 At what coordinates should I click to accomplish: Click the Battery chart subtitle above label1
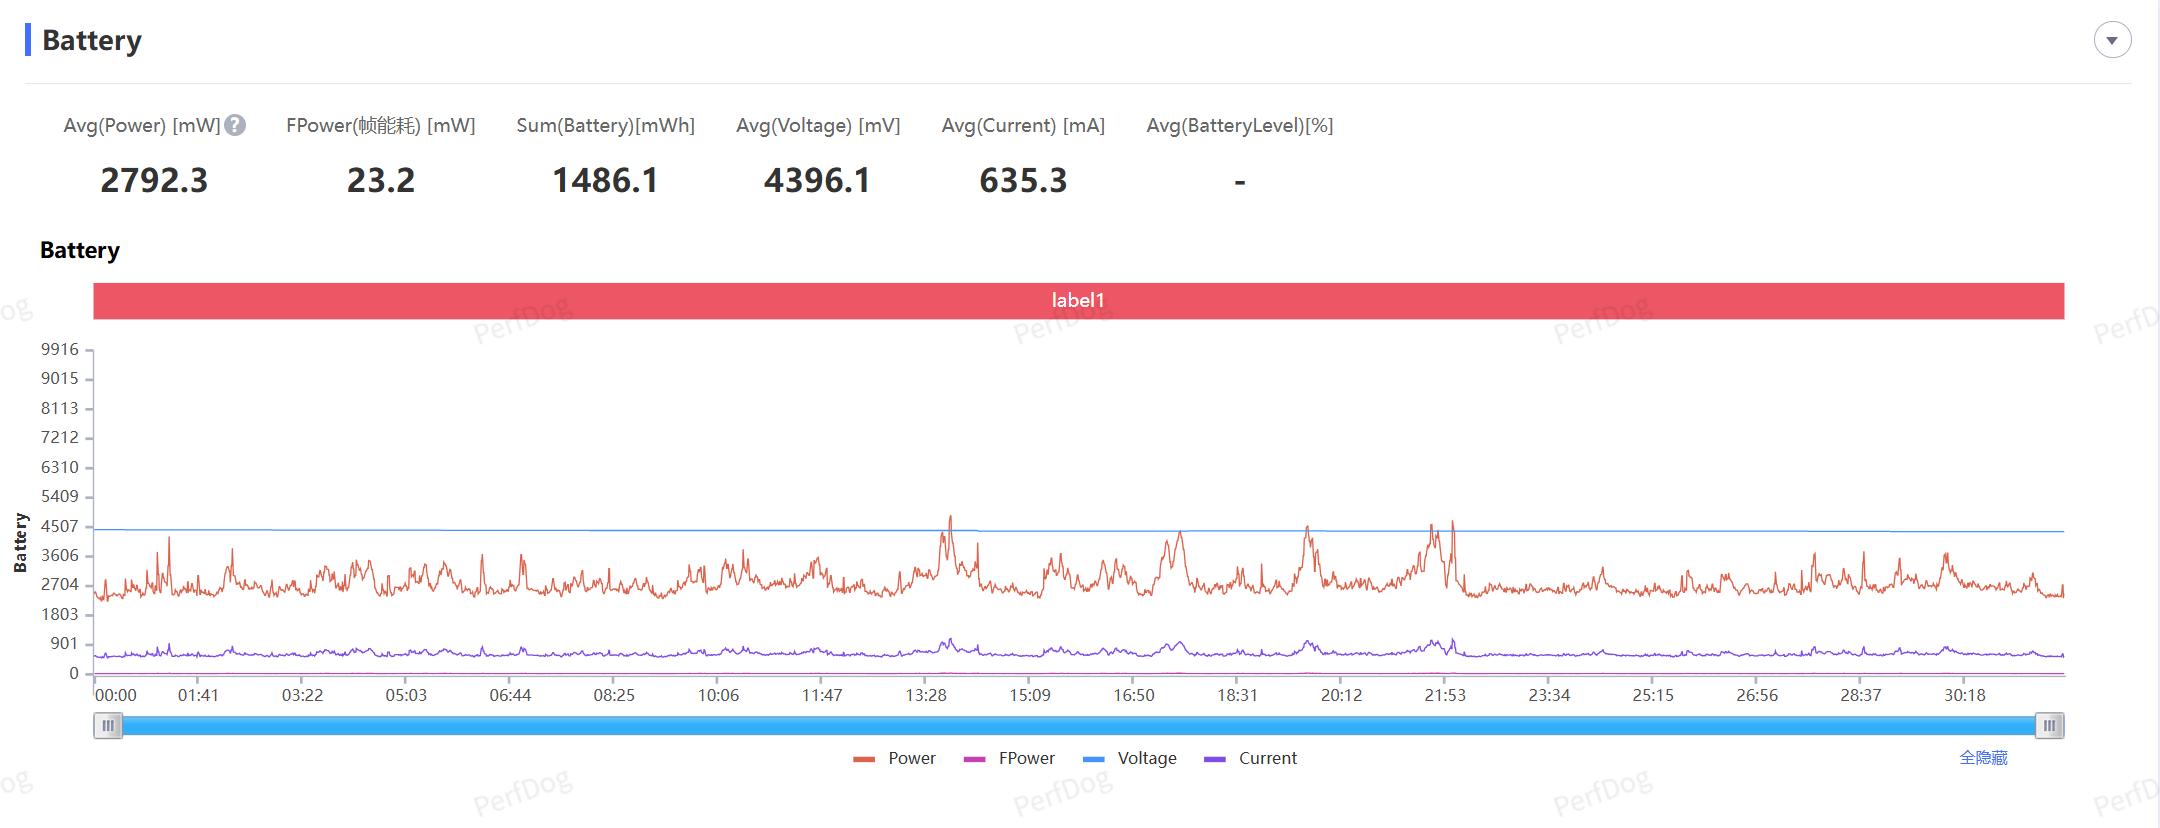(x=80, y=250)
